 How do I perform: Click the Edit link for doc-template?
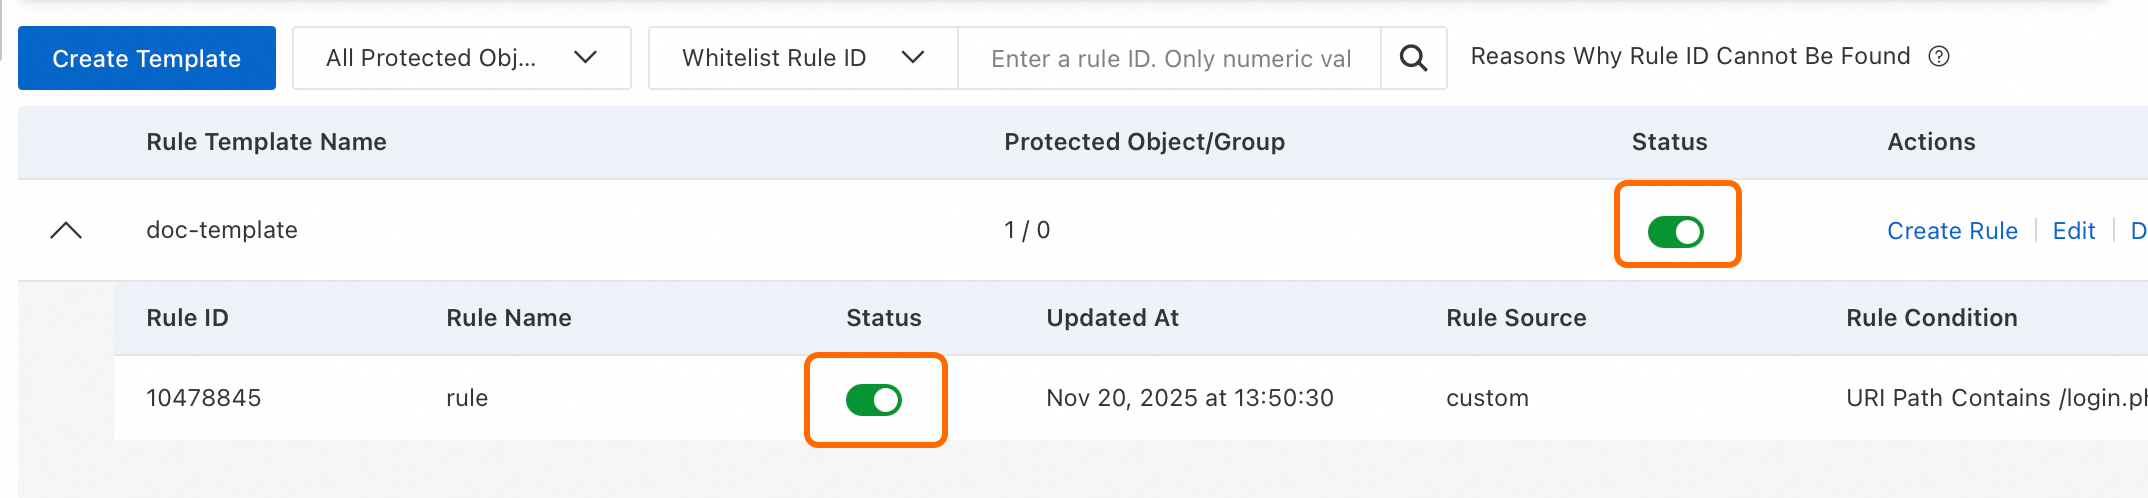click(2073, 231)
